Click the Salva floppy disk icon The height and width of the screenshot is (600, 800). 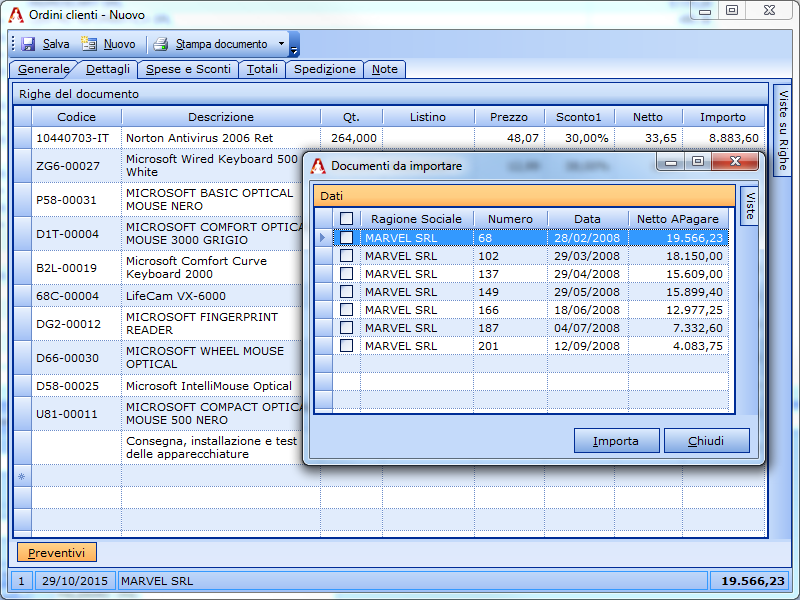(x=28, y=44)
